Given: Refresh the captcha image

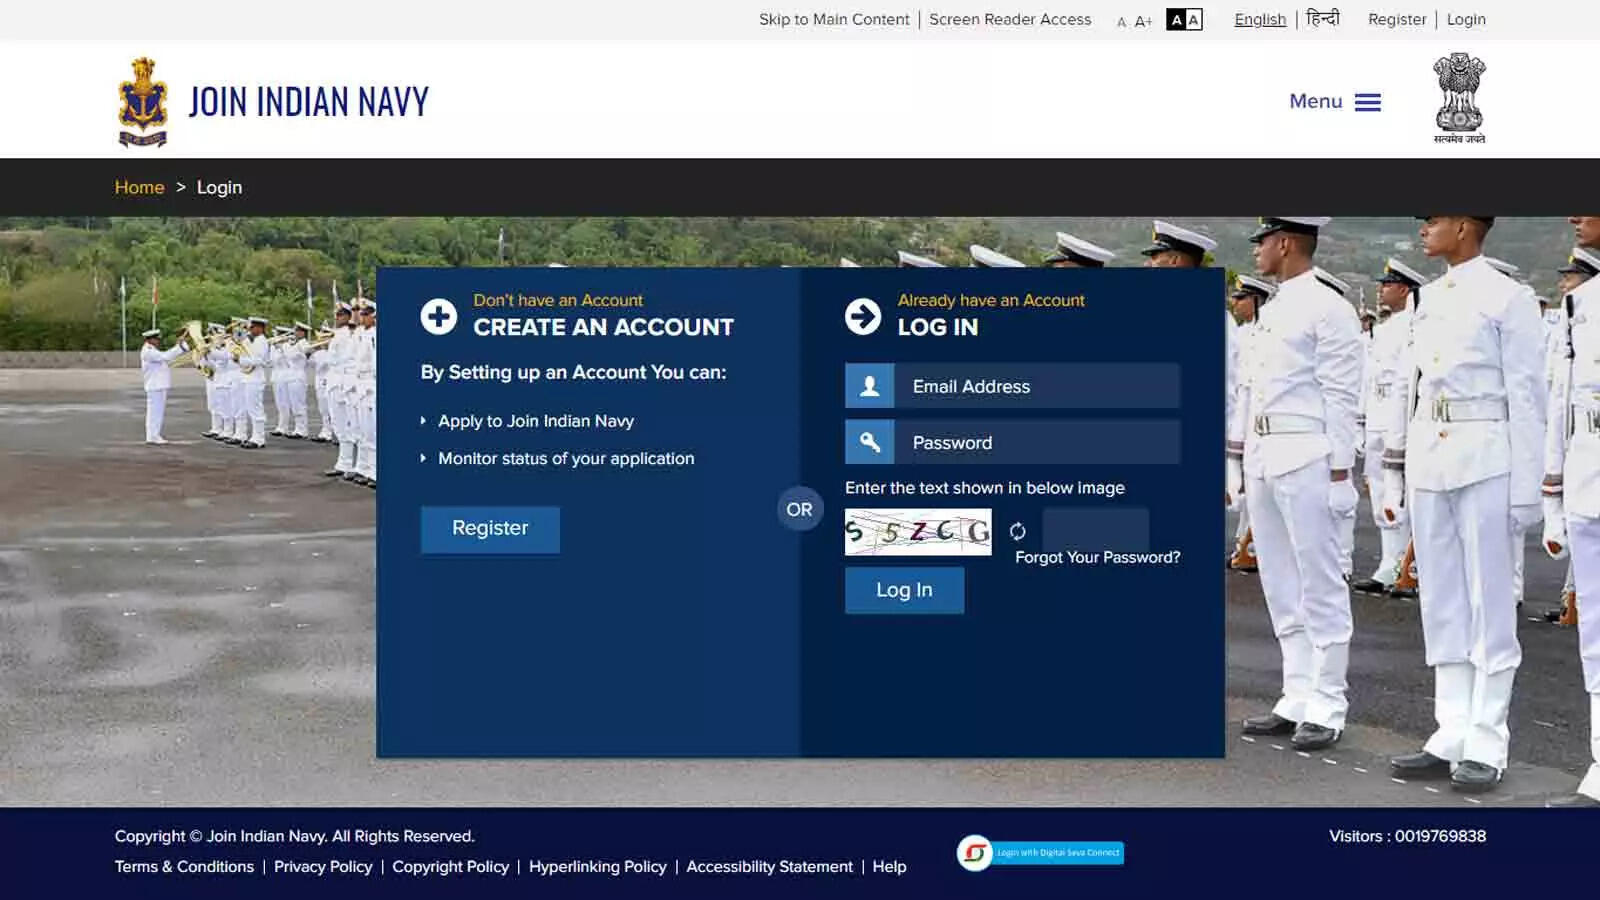Looking at the screenshot, I should (x=1018, y=531).
